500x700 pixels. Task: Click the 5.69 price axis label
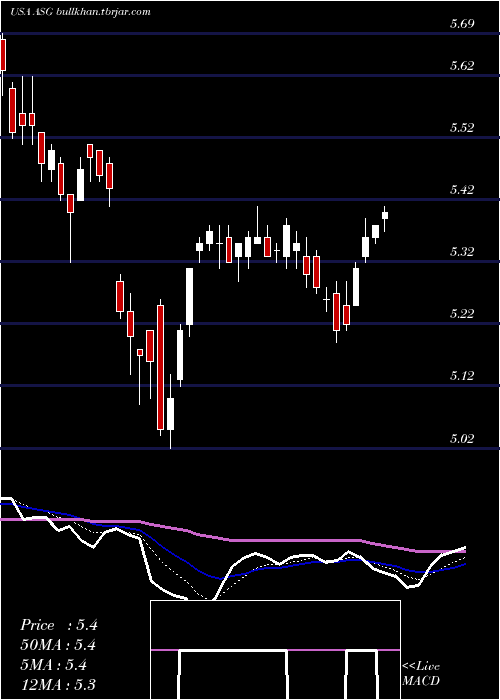[x=462, y=25]
